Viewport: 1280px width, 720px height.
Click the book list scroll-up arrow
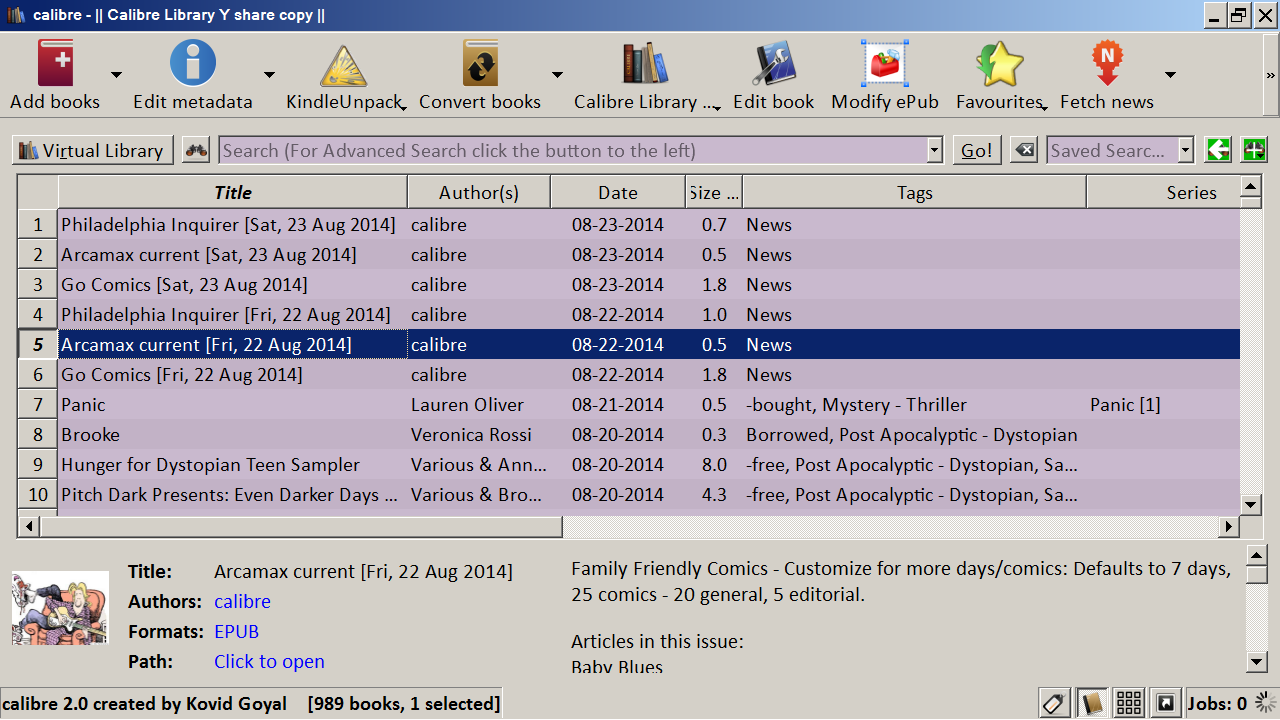[1250, 187]
